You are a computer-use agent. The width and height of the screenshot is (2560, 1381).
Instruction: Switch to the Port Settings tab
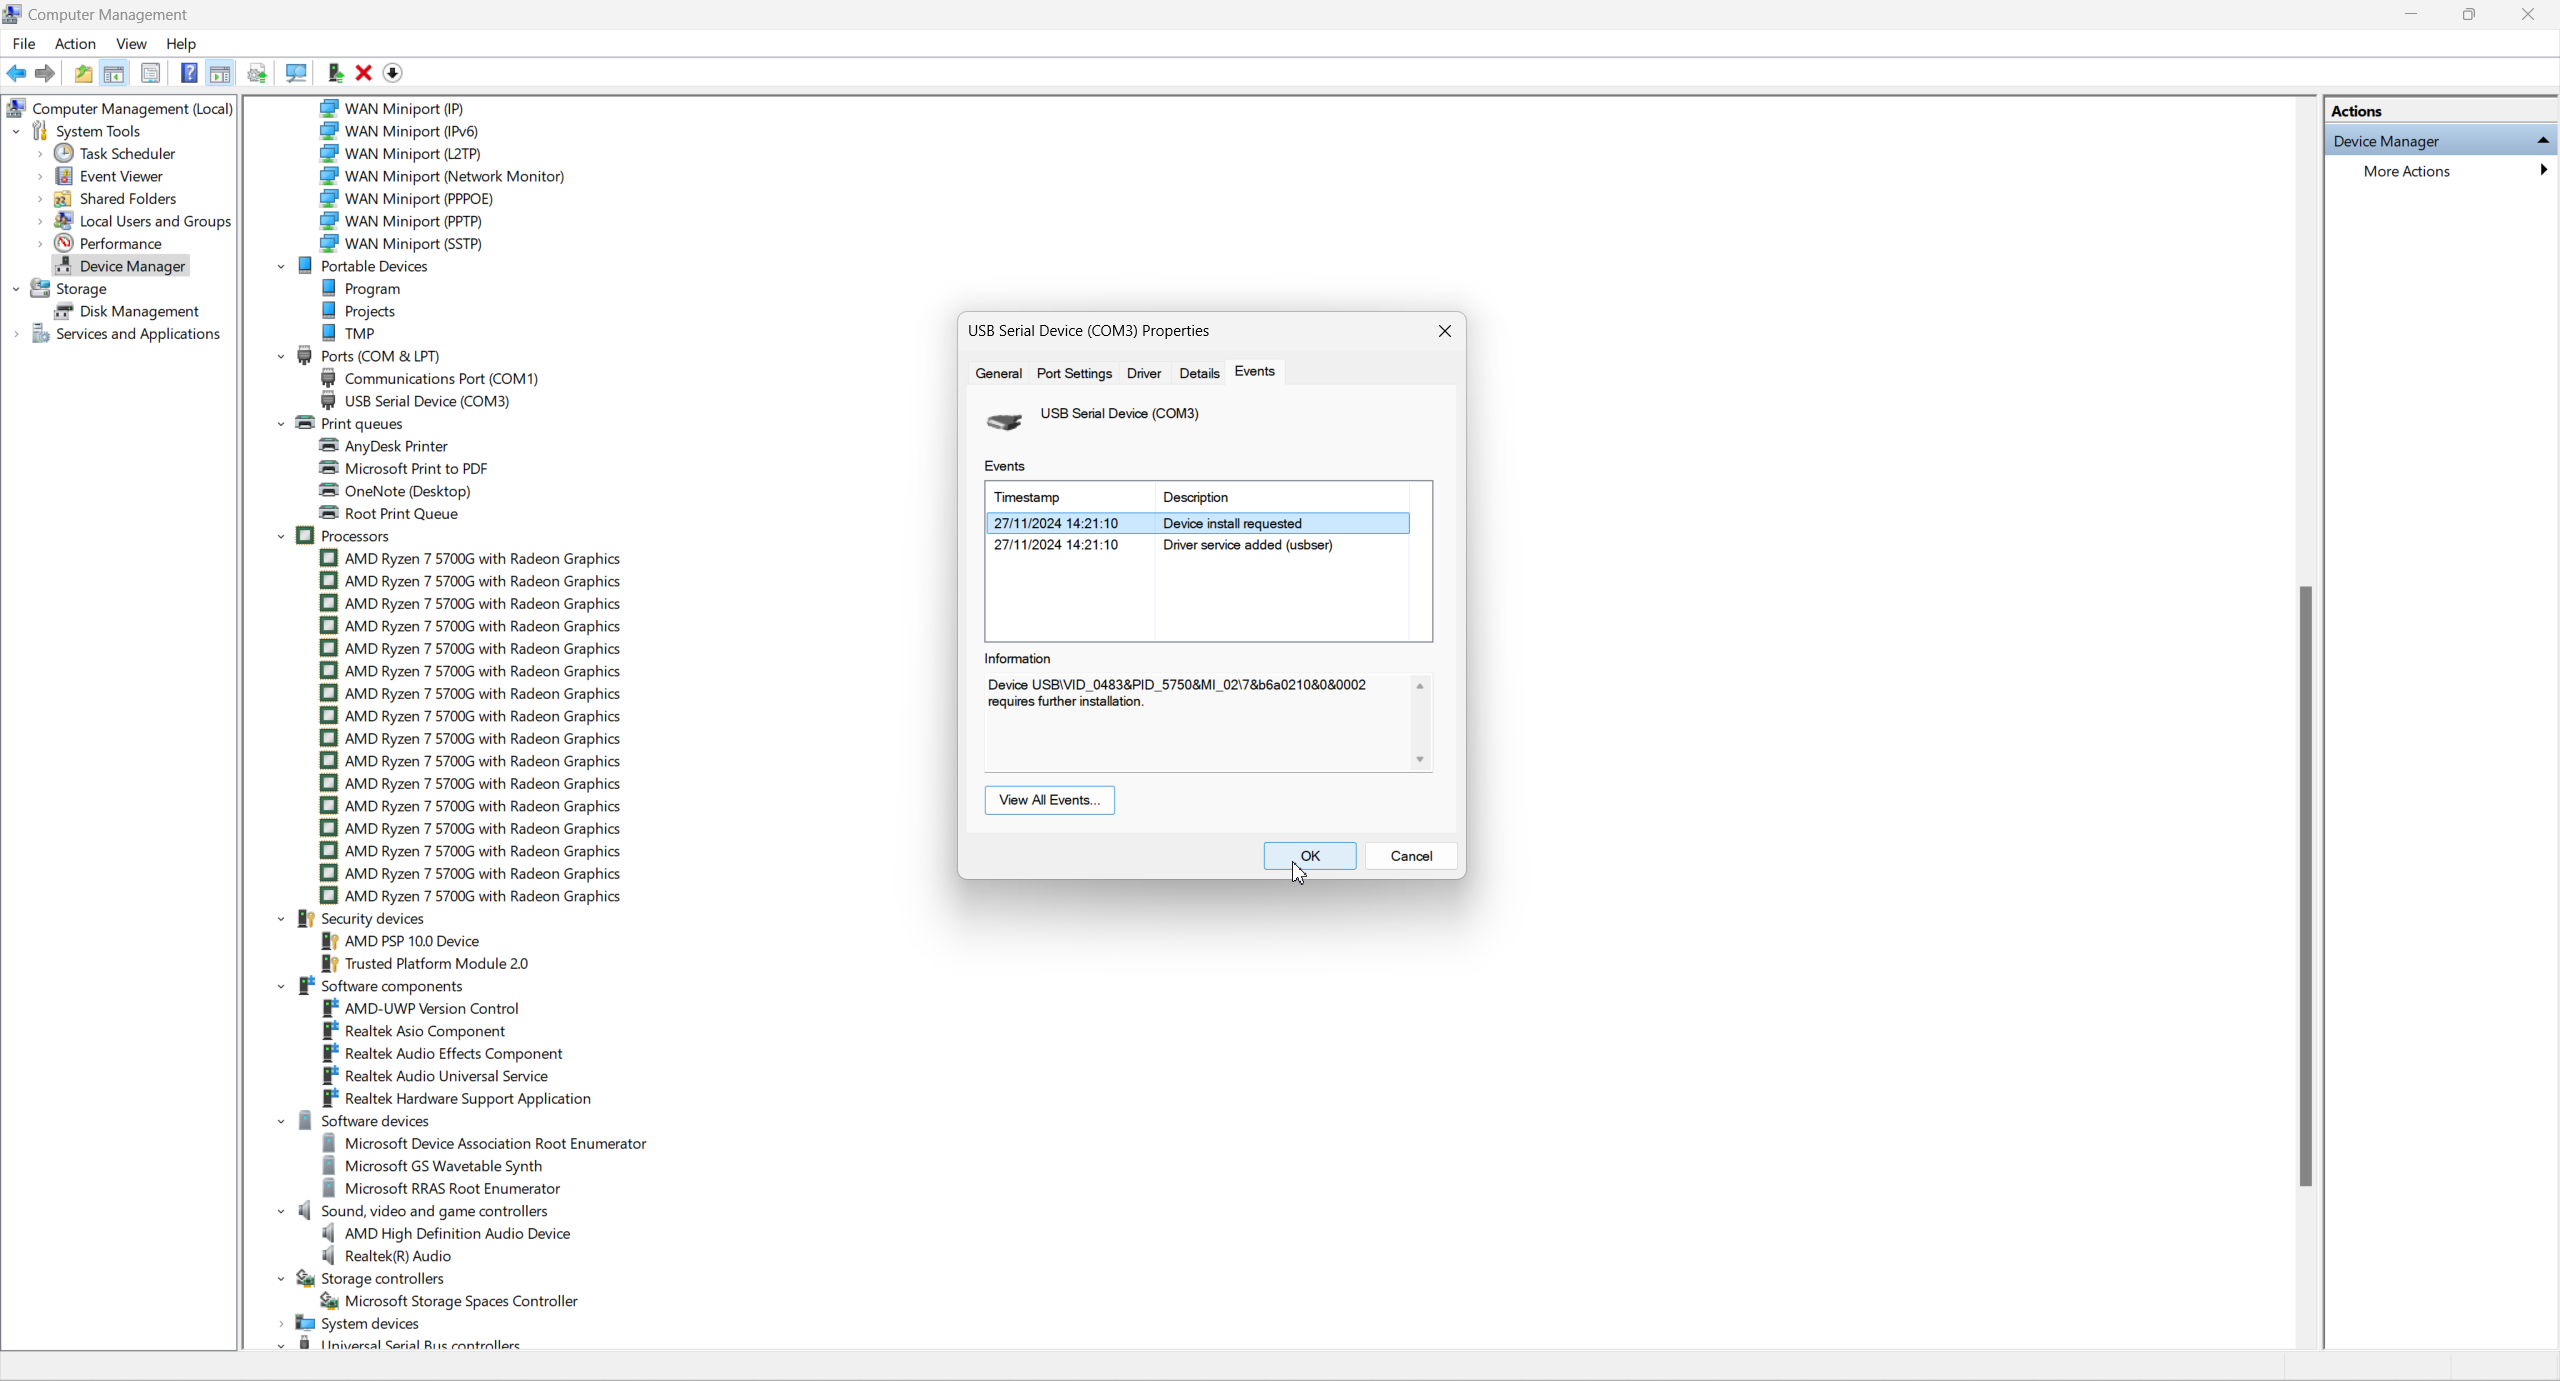pos(1073,373)
